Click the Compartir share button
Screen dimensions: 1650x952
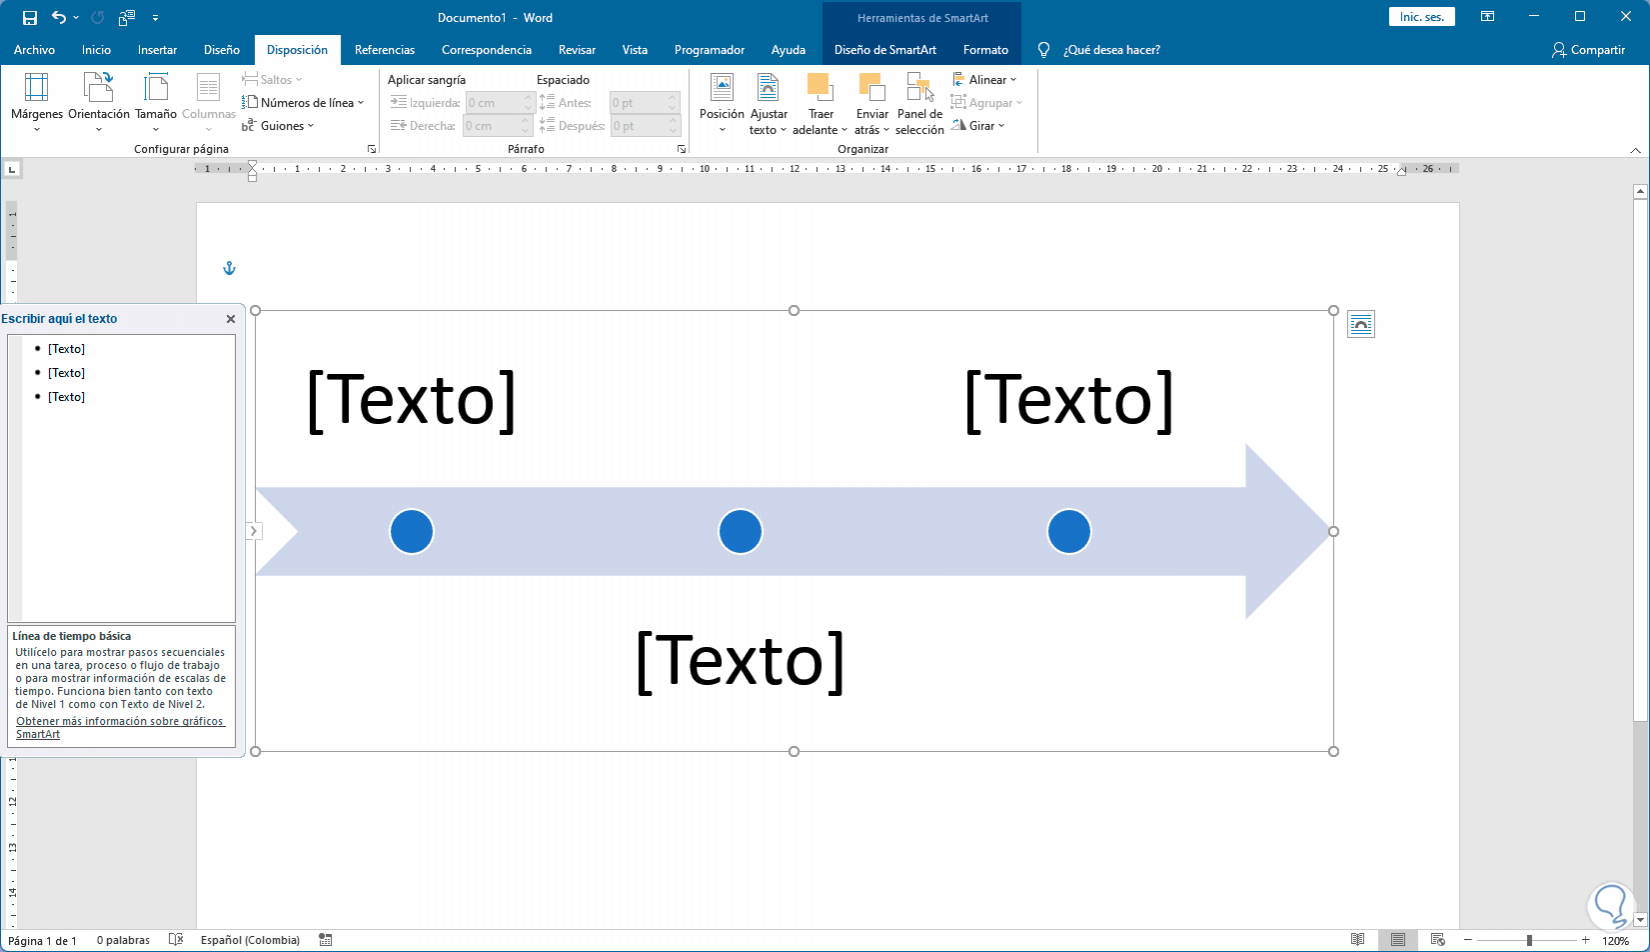(1588, 50)
